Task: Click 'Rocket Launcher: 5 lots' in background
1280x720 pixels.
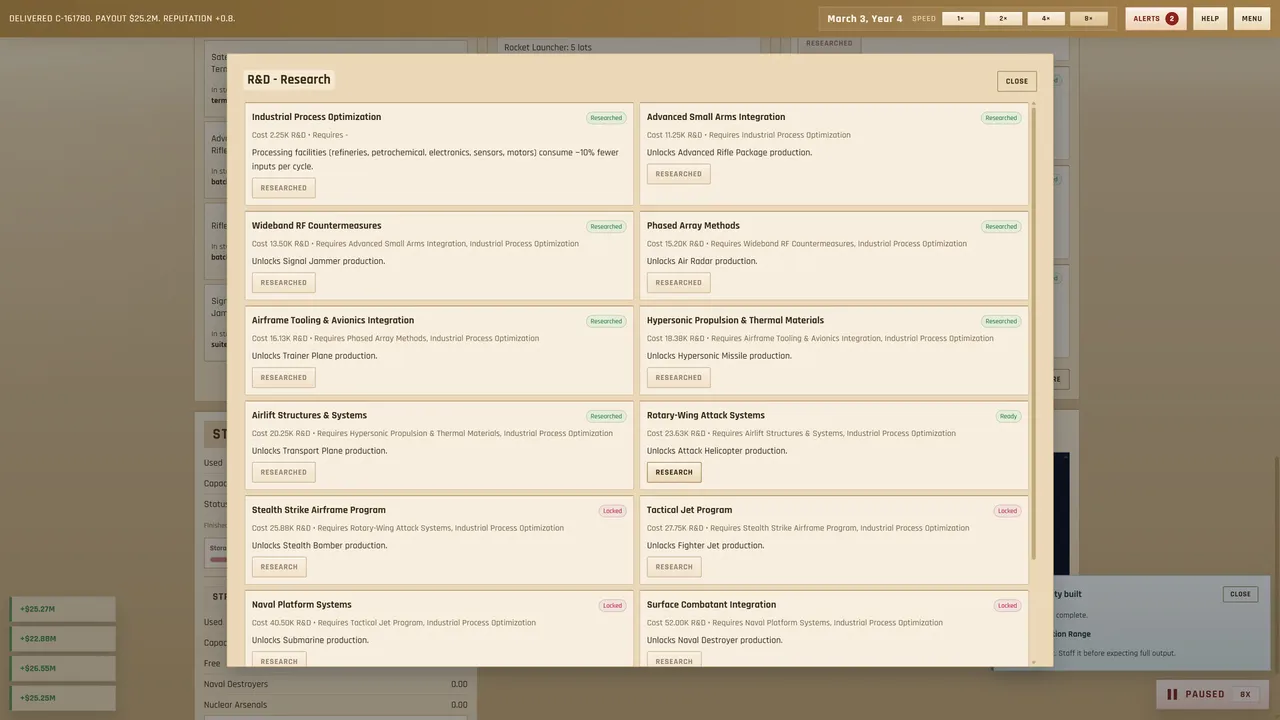Action: pyautogui.click(x=548, y=48)
